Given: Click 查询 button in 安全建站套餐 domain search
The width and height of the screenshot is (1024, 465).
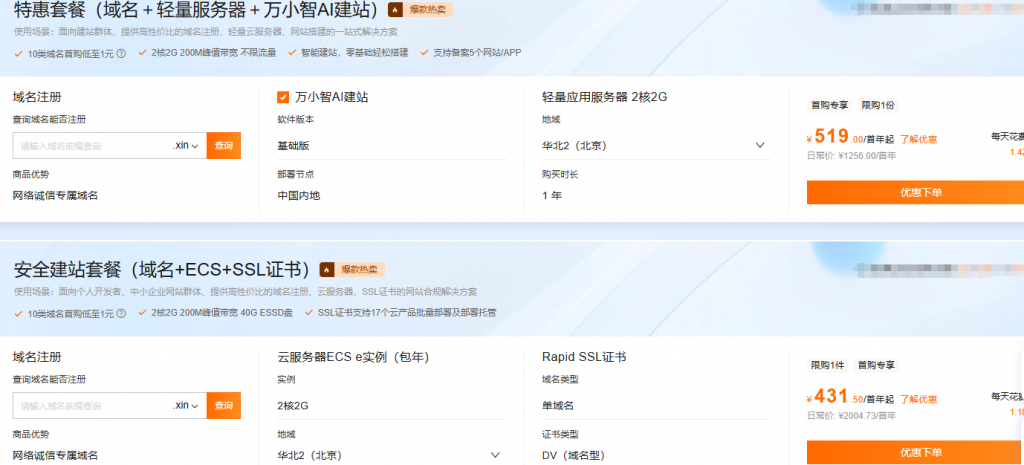Looking at the screenshot, I should [224, 405].
